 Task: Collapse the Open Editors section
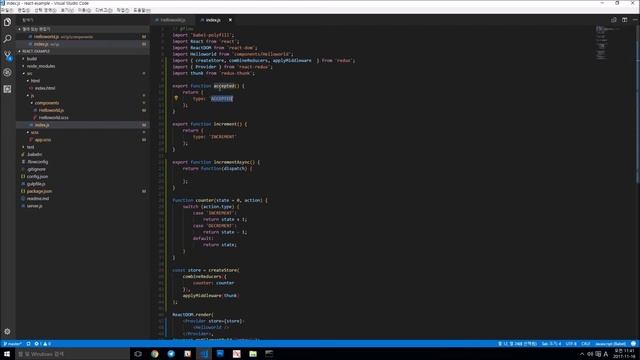point(82,29)
